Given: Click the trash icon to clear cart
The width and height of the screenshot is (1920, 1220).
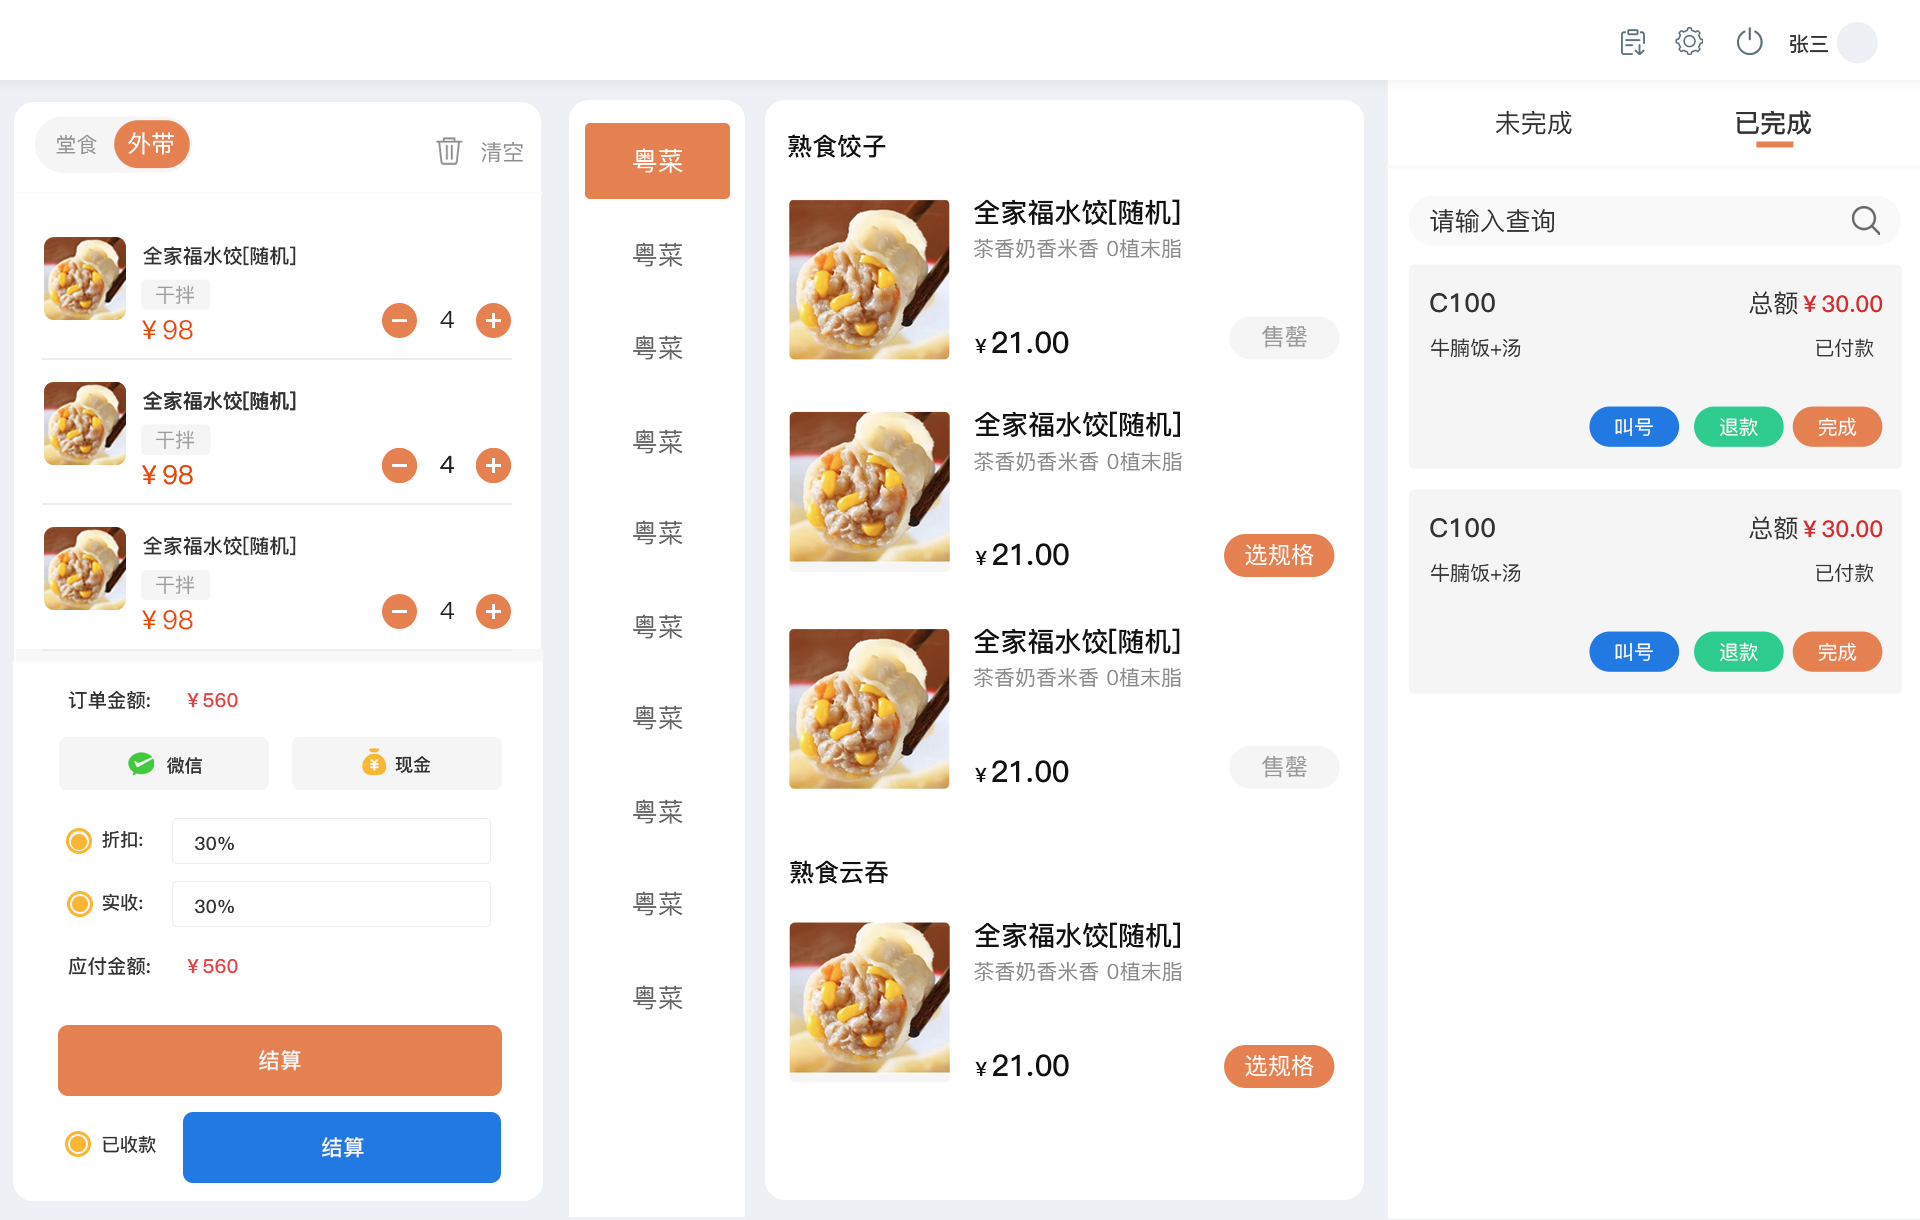Looking at the screenshot, I should [x=449, y=151].
